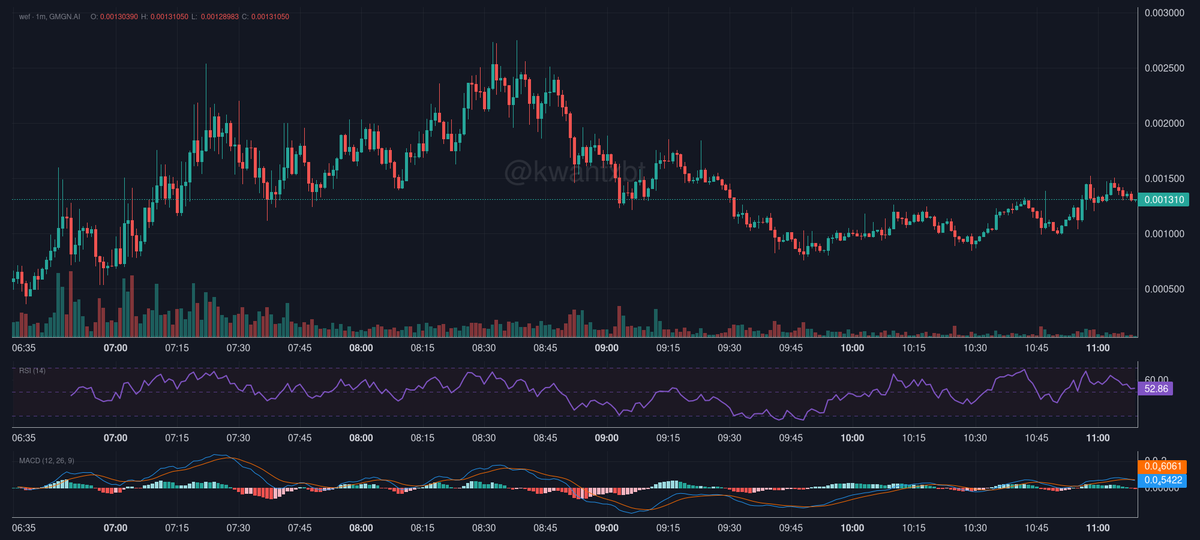Click the 10:00 label on the main chart time axis
1200x540 pixels.
[852, 348]
